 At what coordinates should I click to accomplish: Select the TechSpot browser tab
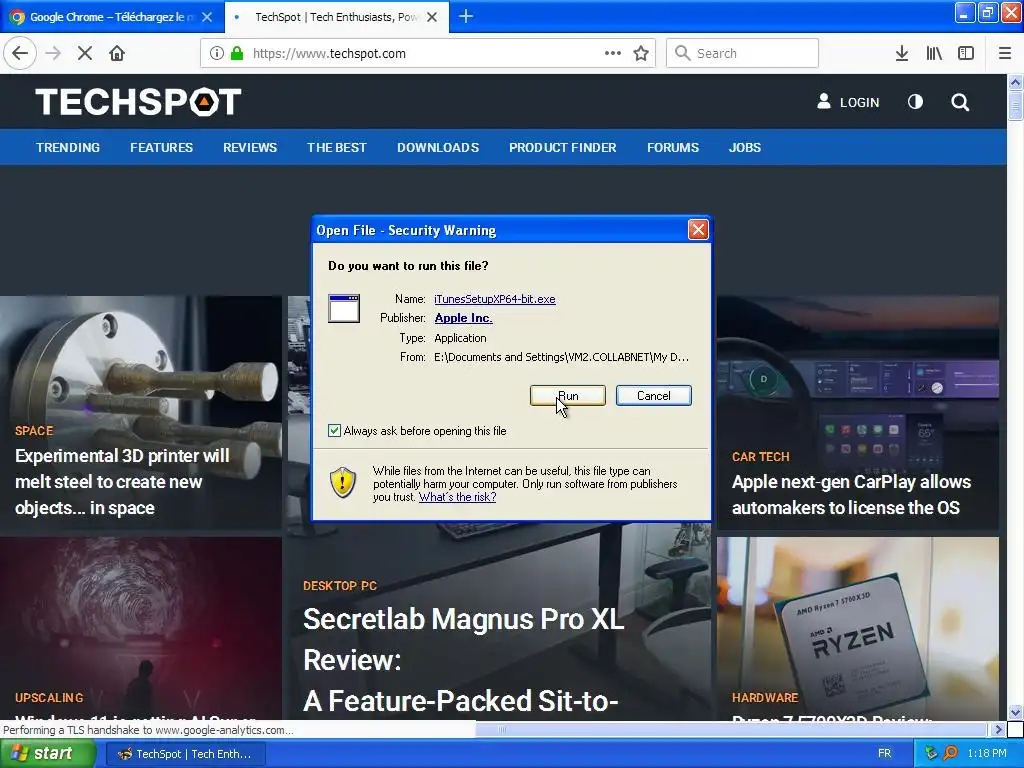(336, 17)
